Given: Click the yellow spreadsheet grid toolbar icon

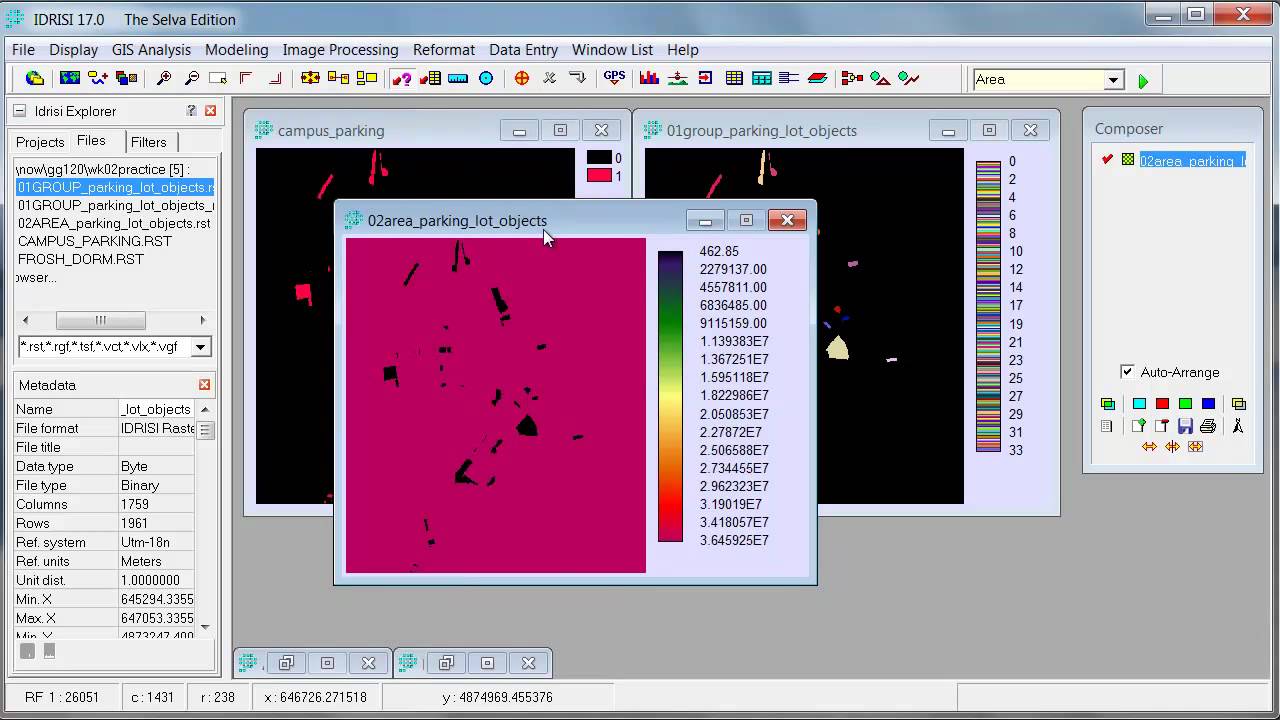Looking at the screenshot, I should 734,78.
